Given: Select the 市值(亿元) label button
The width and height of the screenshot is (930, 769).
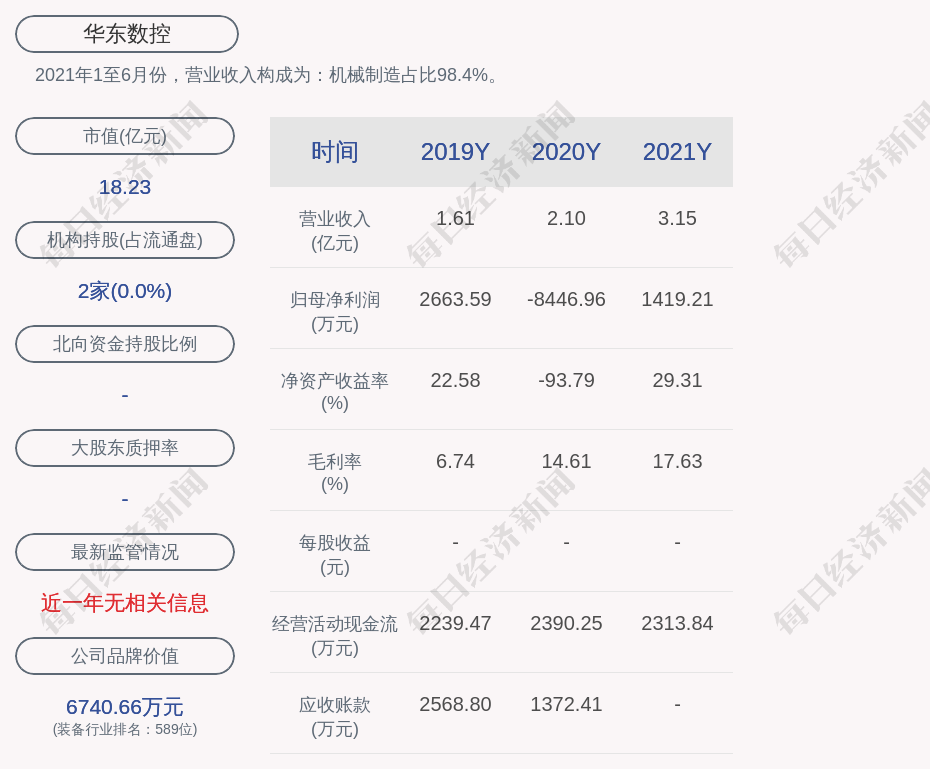Looking at the screenshot, I should [x=125, y=136].
